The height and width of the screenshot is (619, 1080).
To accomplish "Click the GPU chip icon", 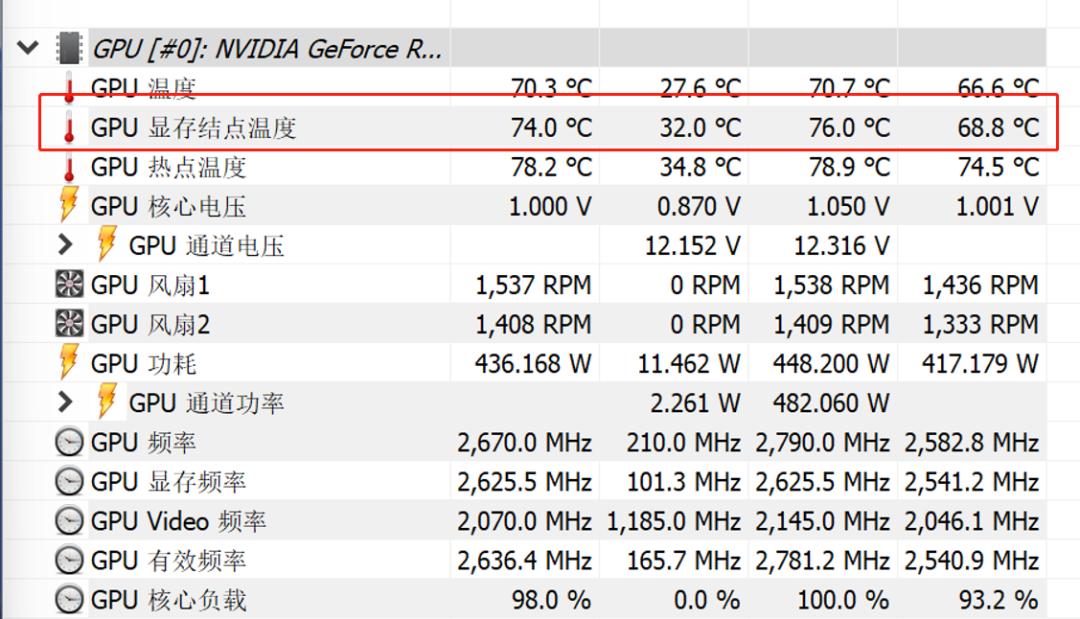I will (x=70, y=46).
